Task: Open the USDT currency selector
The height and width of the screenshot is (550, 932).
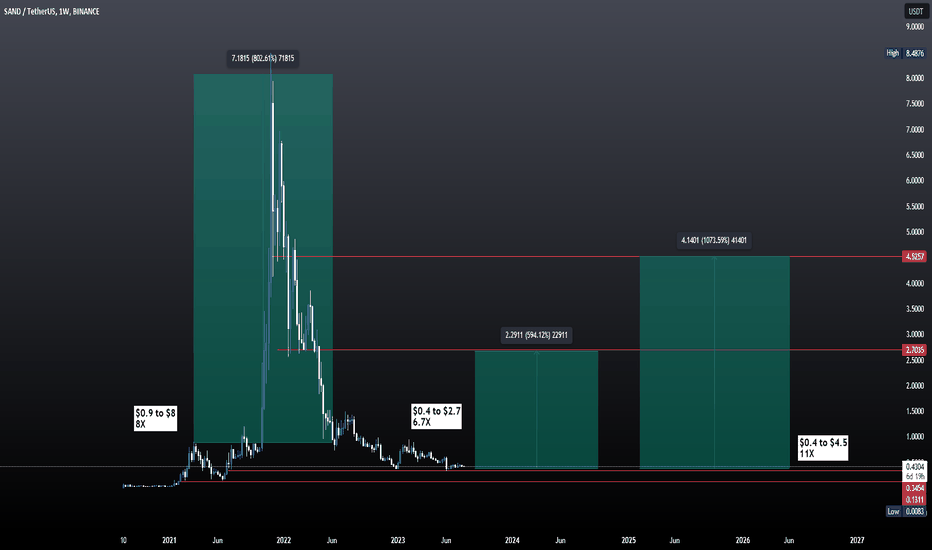Action: coord(915,11)
